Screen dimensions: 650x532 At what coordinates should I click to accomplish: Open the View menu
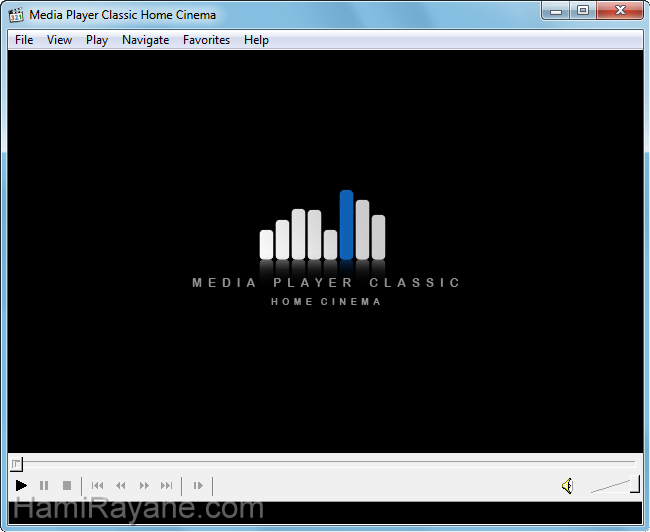59,40
